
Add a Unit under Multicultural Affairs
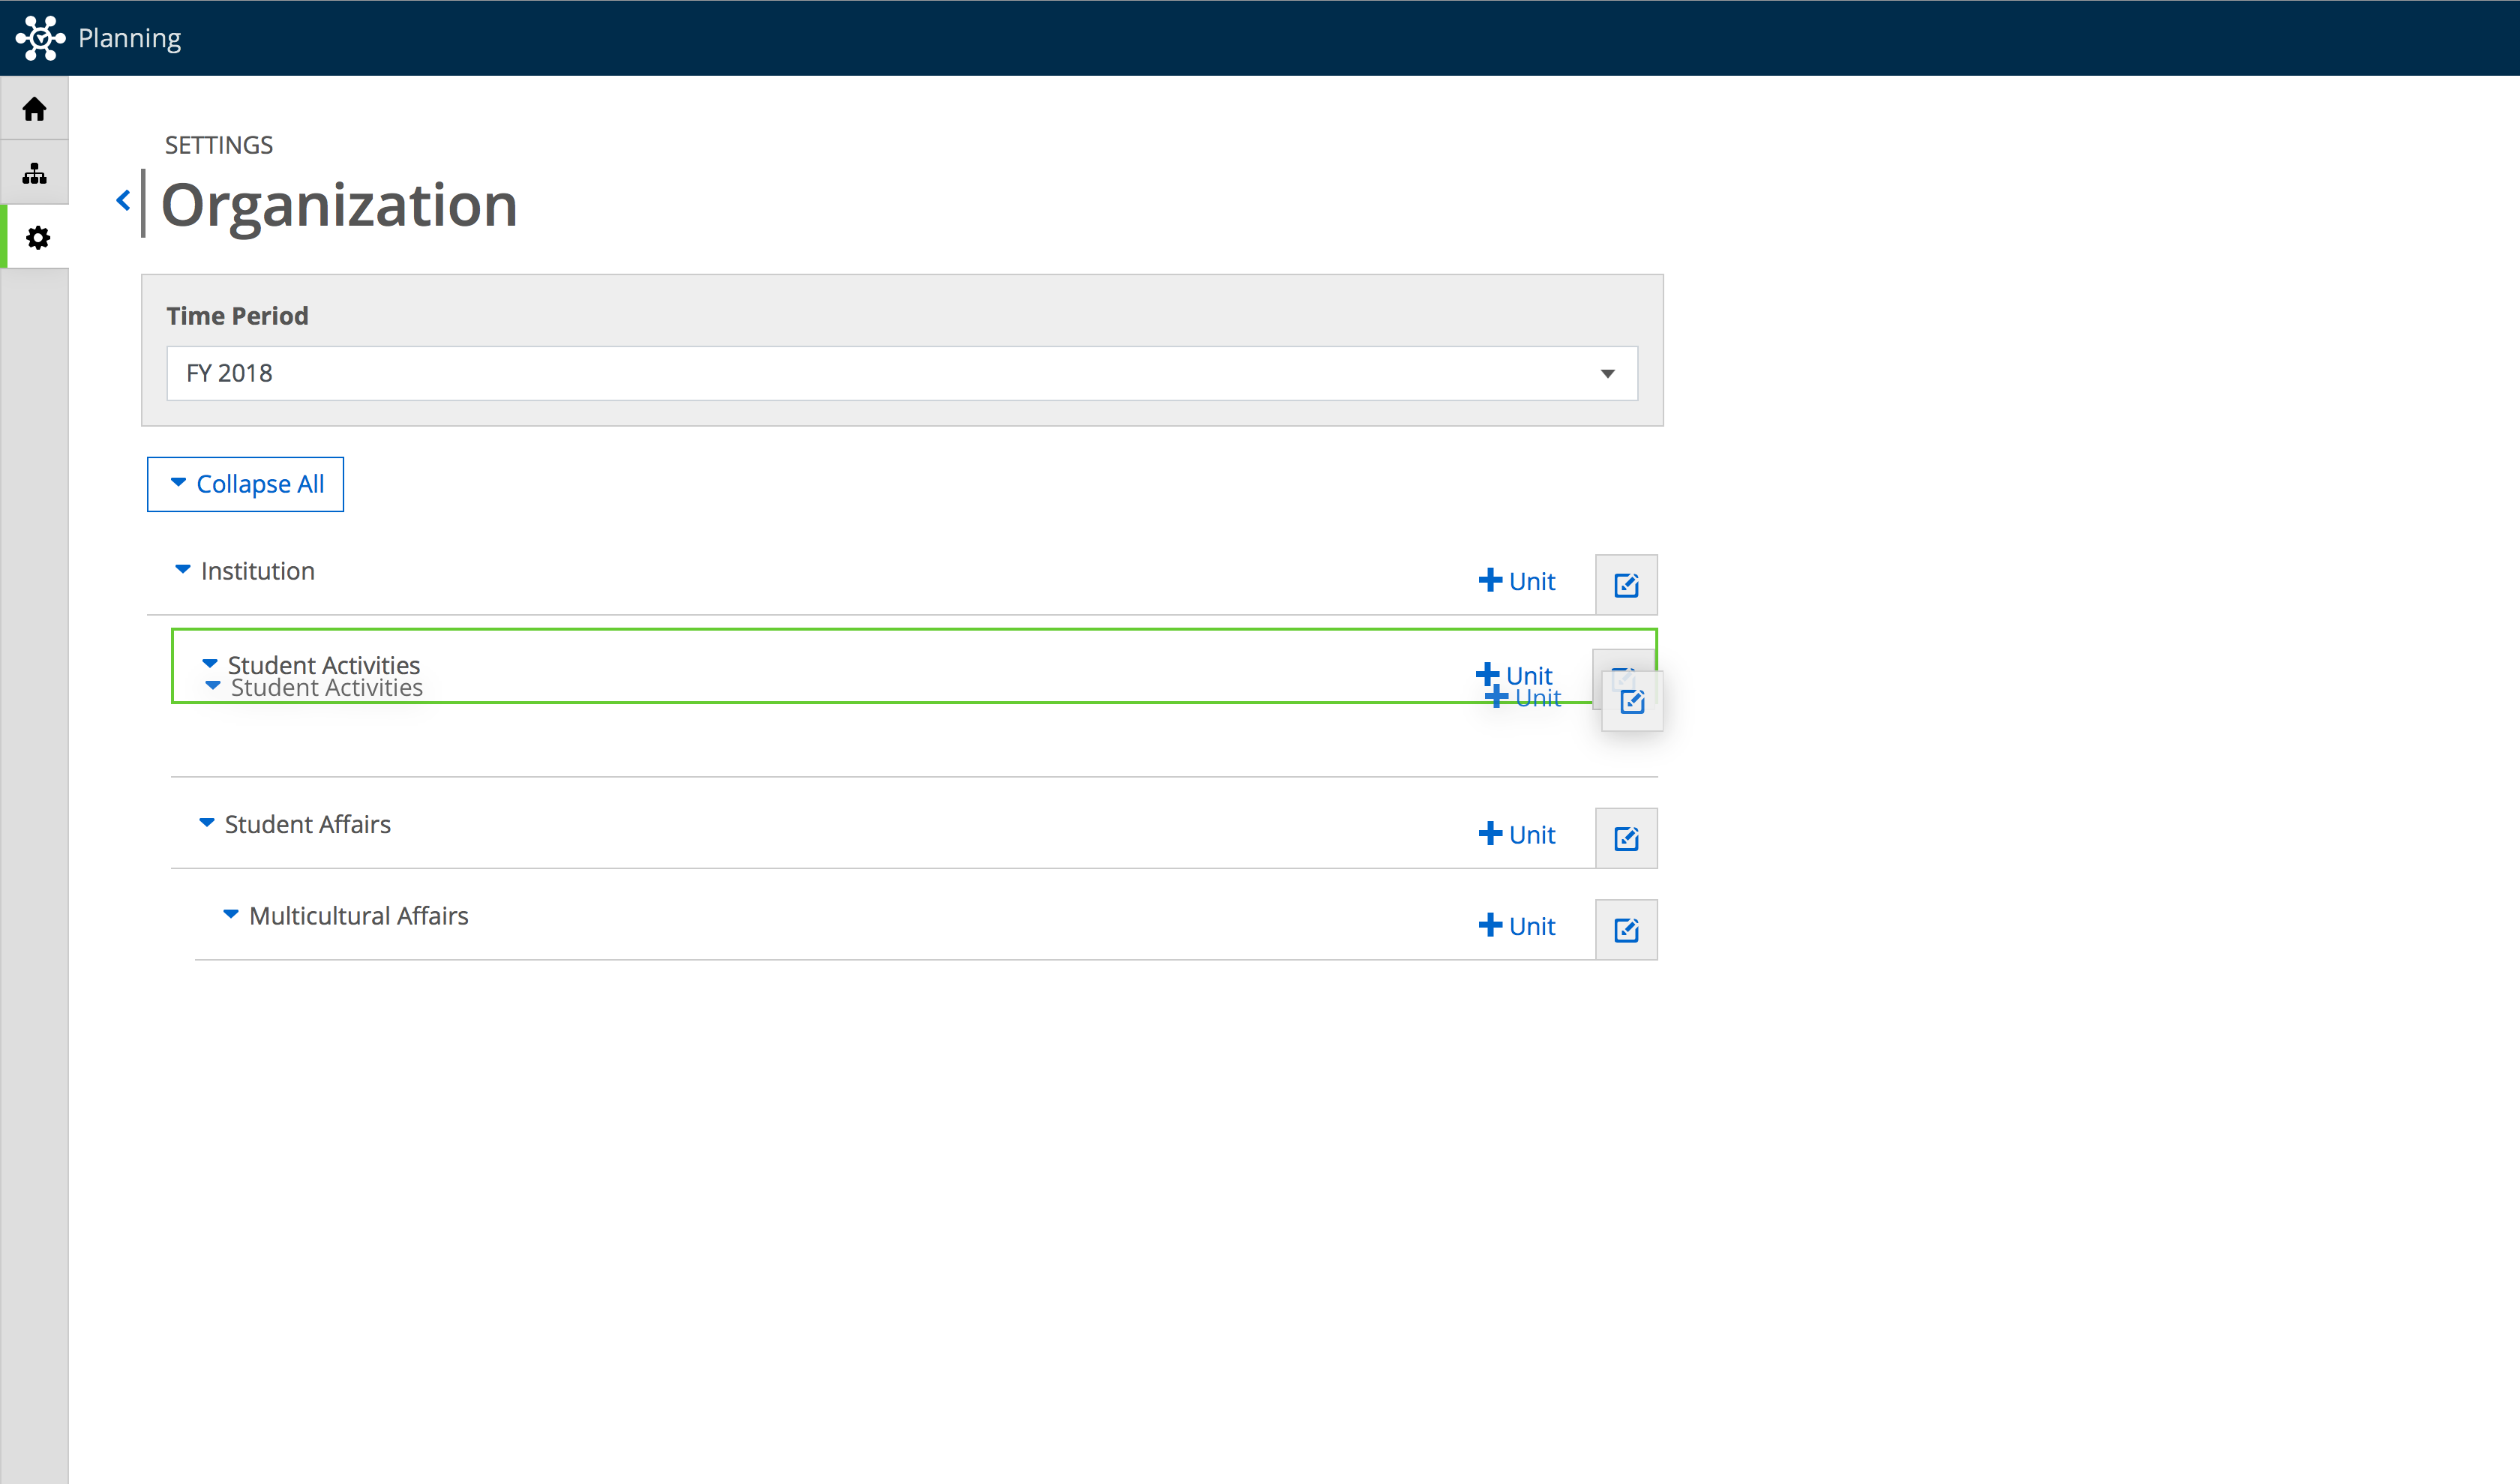coord(1517,926)
